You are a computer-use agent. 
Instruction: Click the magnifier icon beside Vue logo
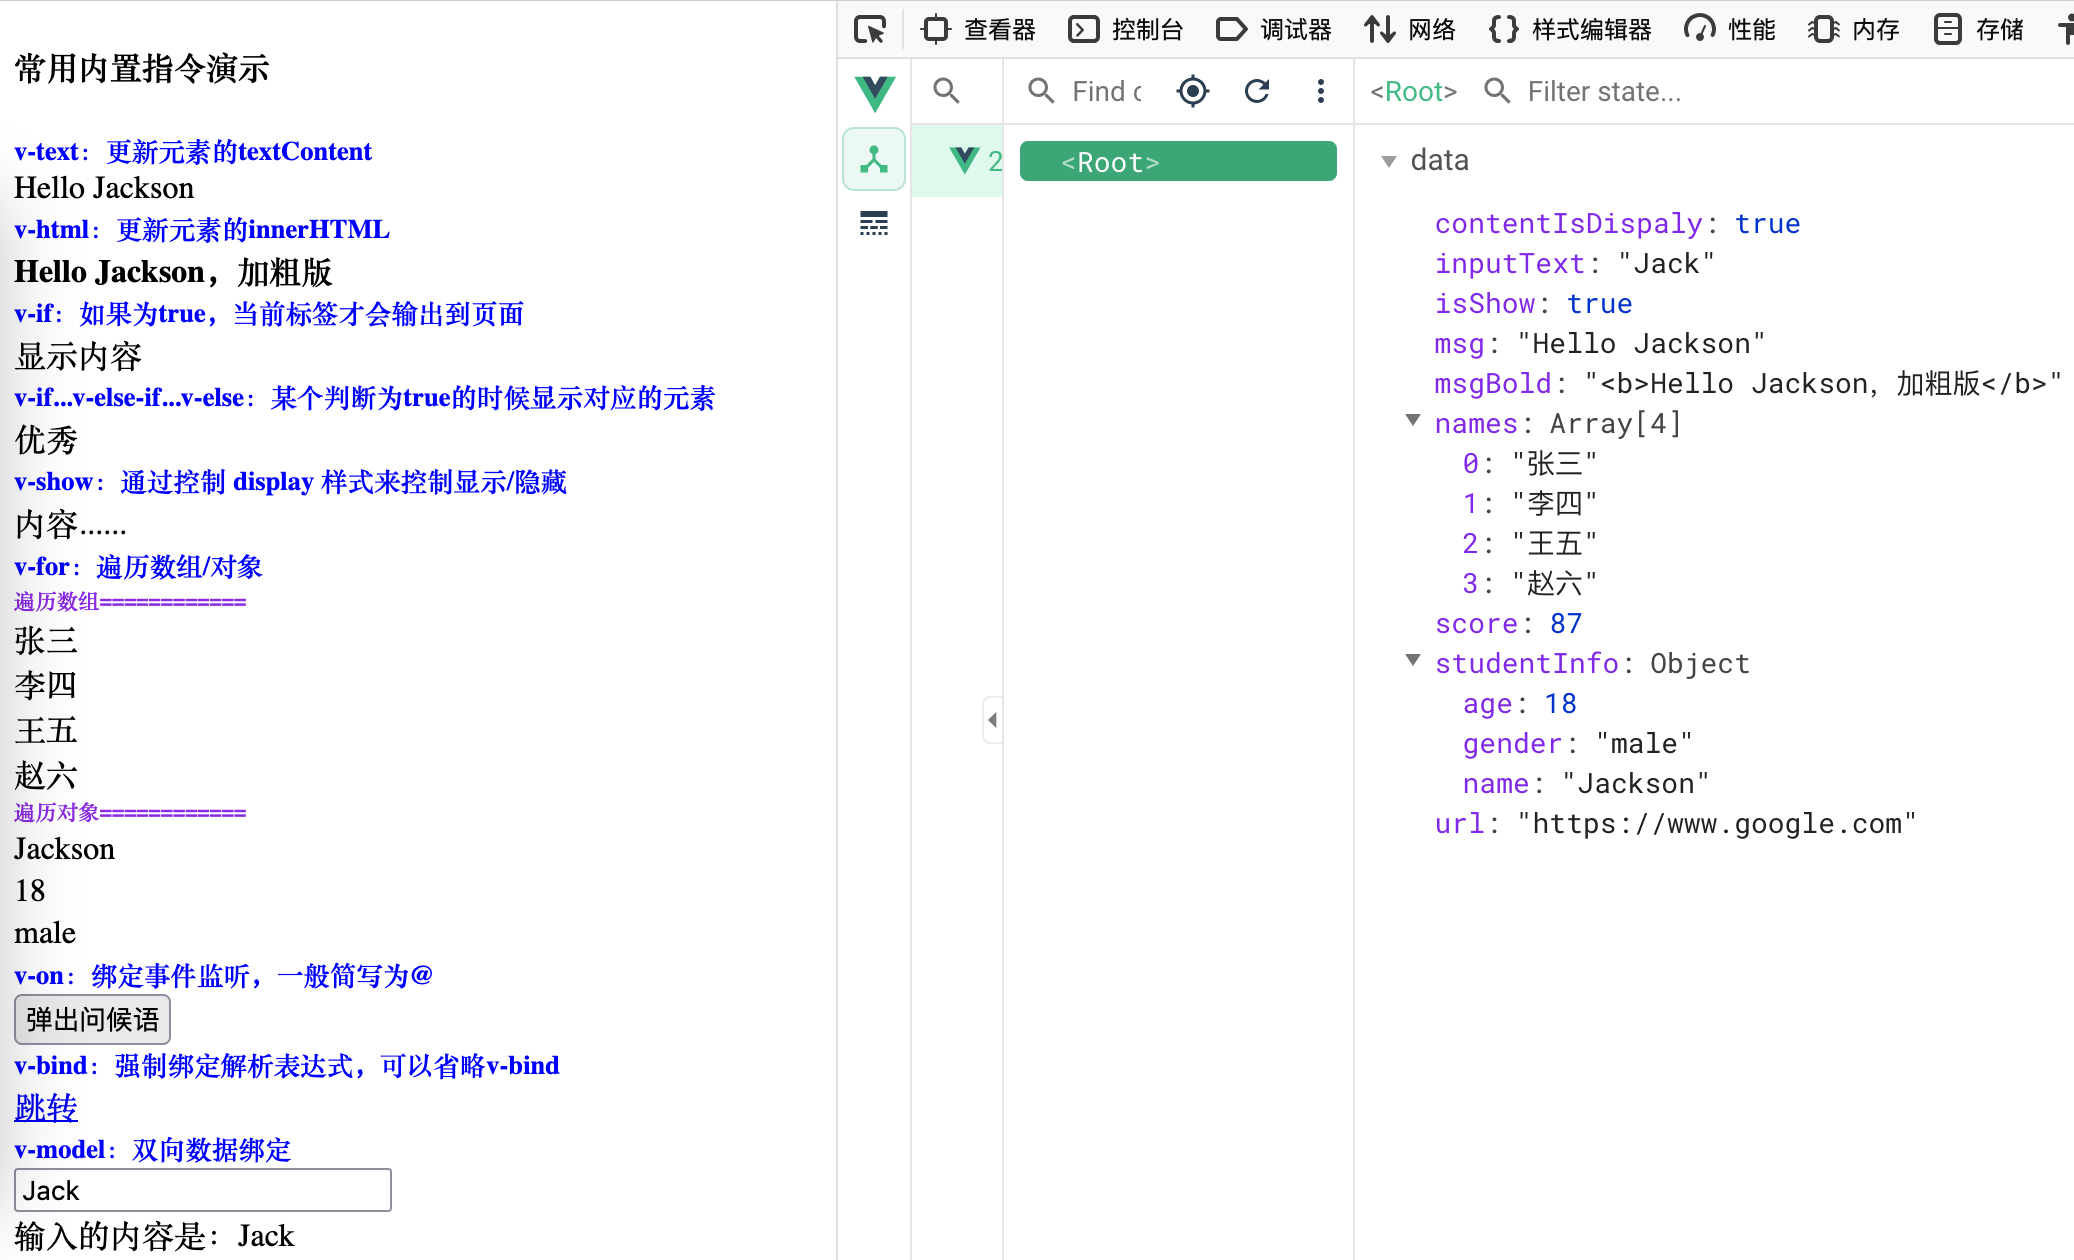click(946, 91)
